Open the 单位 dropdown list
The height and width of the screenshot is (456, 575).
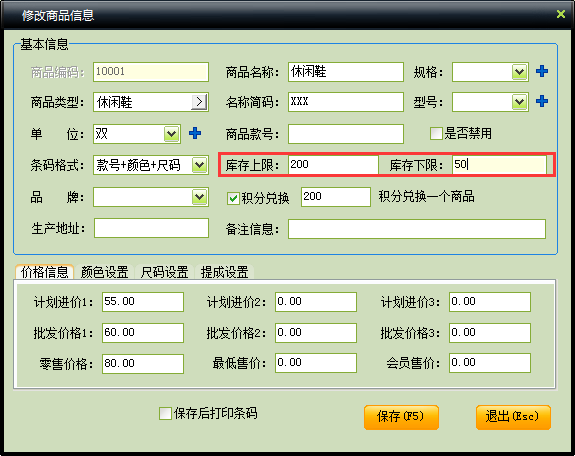pyautogui.click(x=171, y=134)
